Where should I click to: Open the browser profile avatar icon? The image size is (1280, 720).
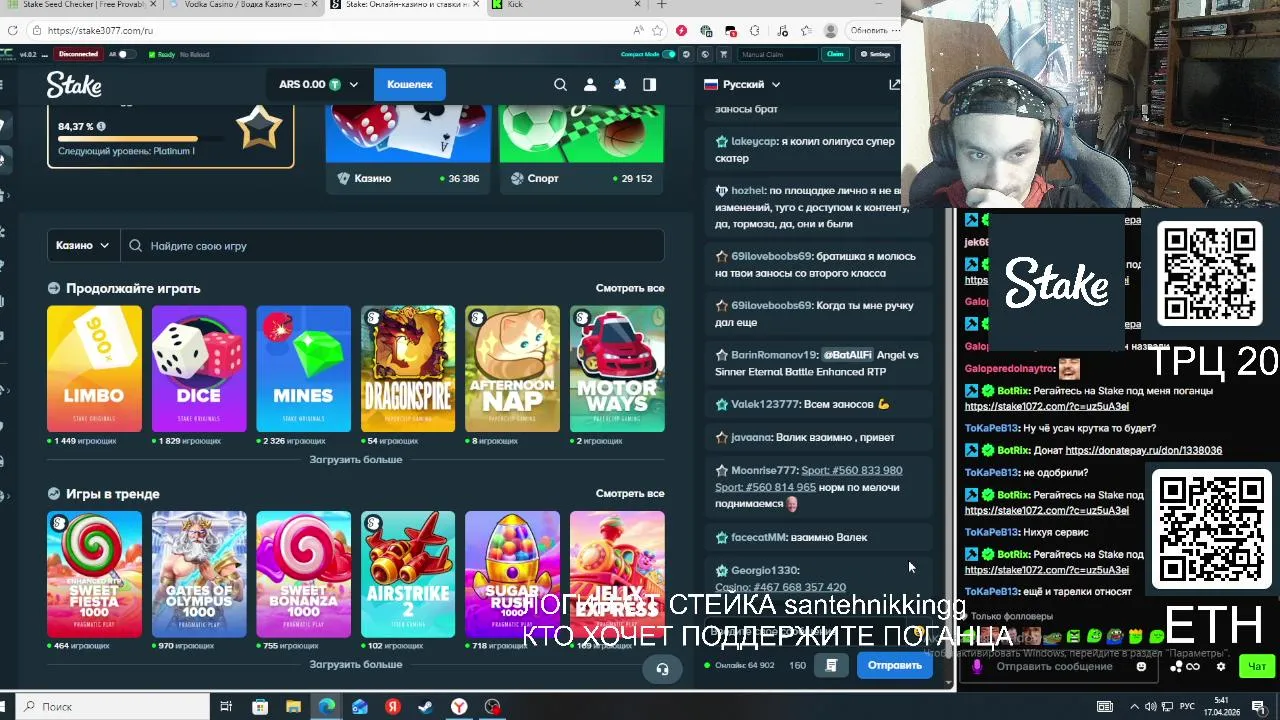[831, 31]
